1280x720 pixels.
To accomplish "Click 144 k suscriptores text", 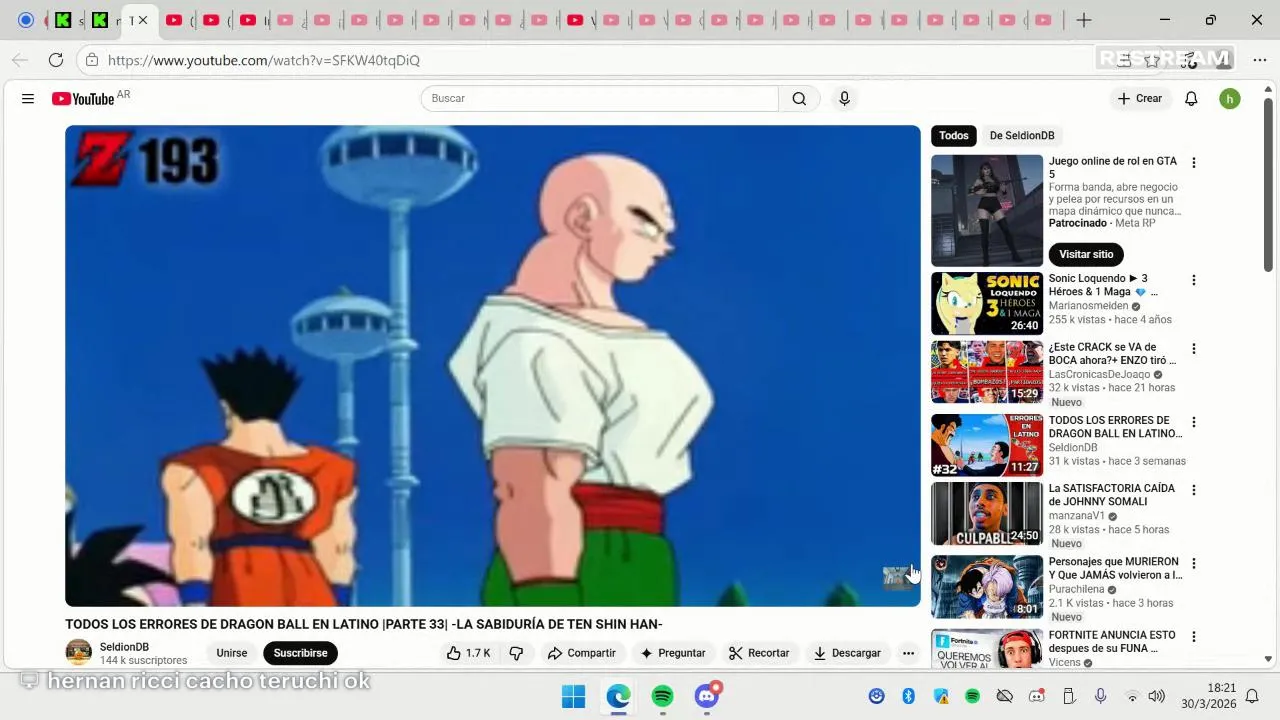I will [x=143, y=661].
